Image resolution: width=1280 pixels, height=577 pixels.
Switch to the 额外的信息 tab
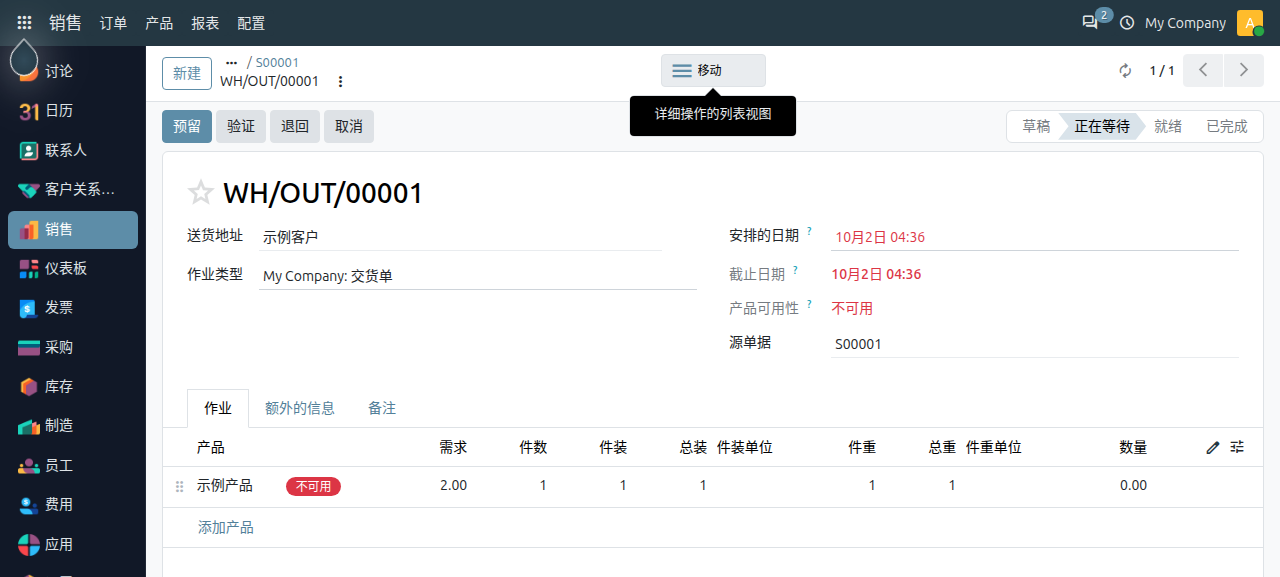[300, 408]
